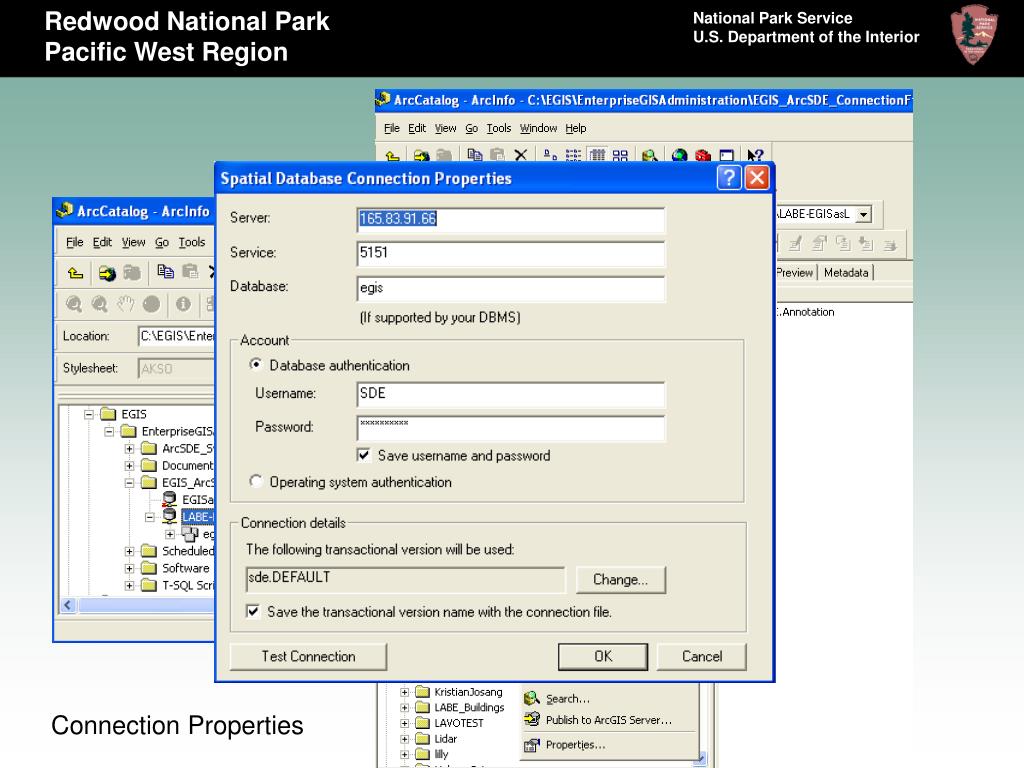Click Disconnect Folder icon in left ArcCatalog window
This screenshot has width=1024, height=768.
pyautogui.click(x=132, y=272)
